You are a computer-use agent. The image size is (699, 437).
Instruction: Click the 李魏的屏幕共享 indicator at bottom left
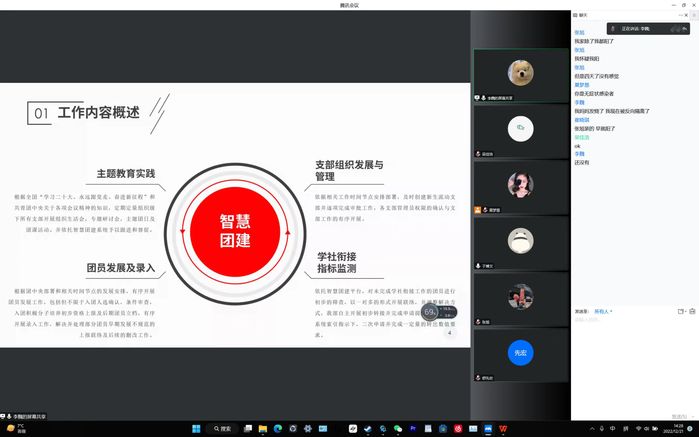click(x=25, y=416)
